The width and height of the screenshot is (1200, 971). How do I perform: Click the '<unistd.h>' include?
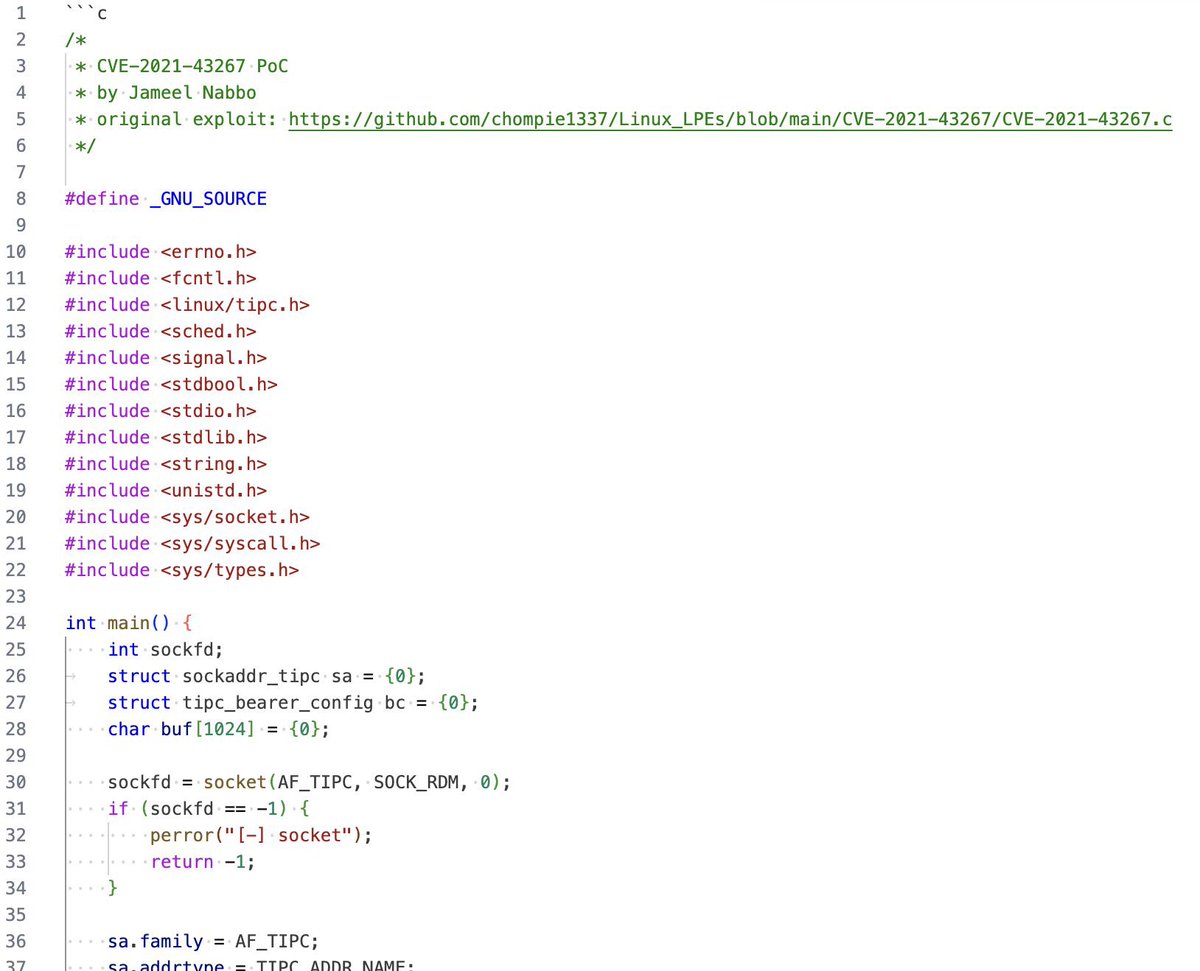214,490
